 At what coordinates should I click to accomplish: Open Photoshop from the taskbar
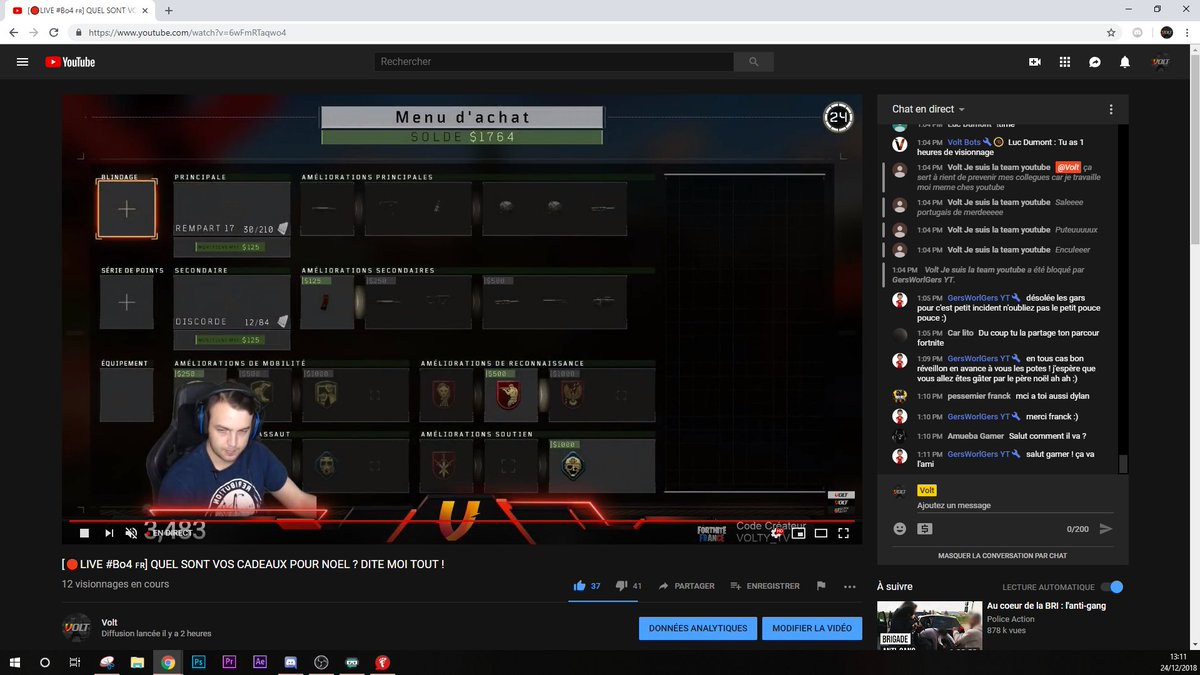pyautogui.click(x=198, y=662)
